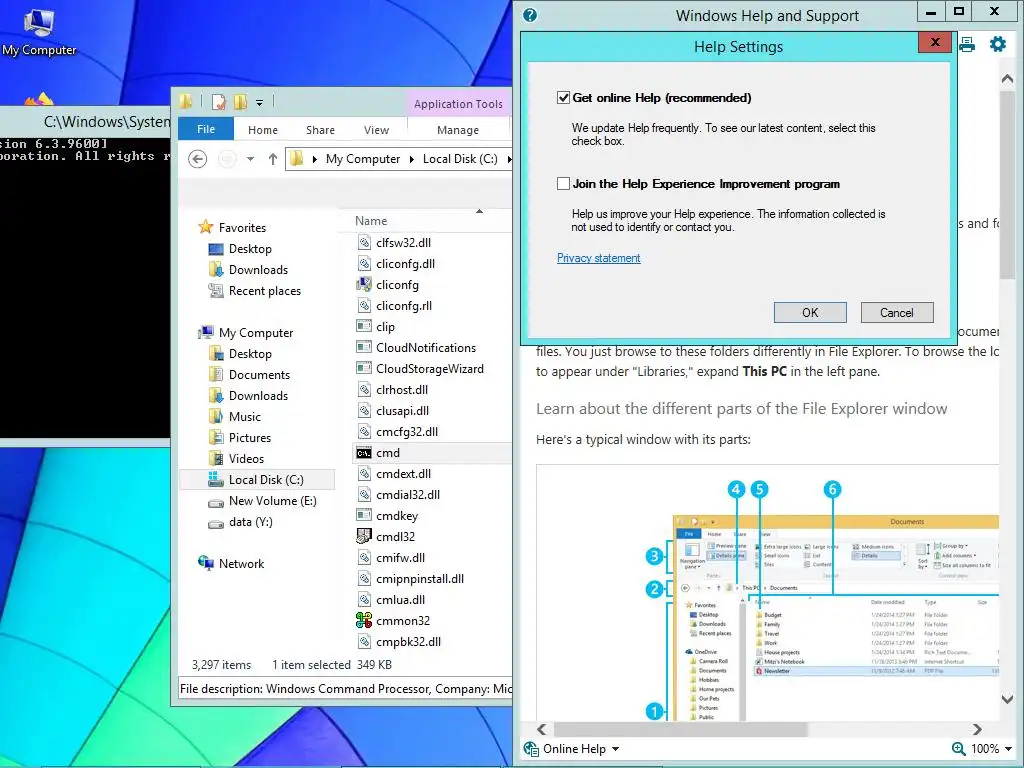Screen dimensions: 1024x768
Task: Open the Manage ribbon tab
Action: coord(458,130)
